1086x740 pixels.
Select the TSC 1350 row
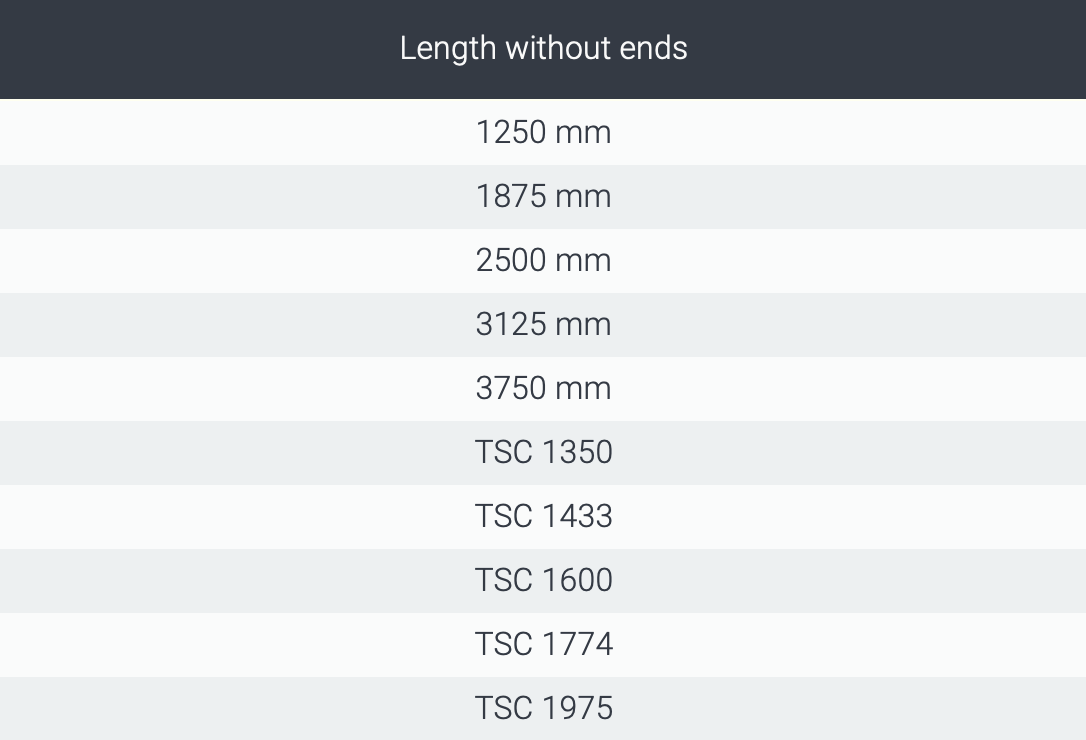click(x=543, y=452)
